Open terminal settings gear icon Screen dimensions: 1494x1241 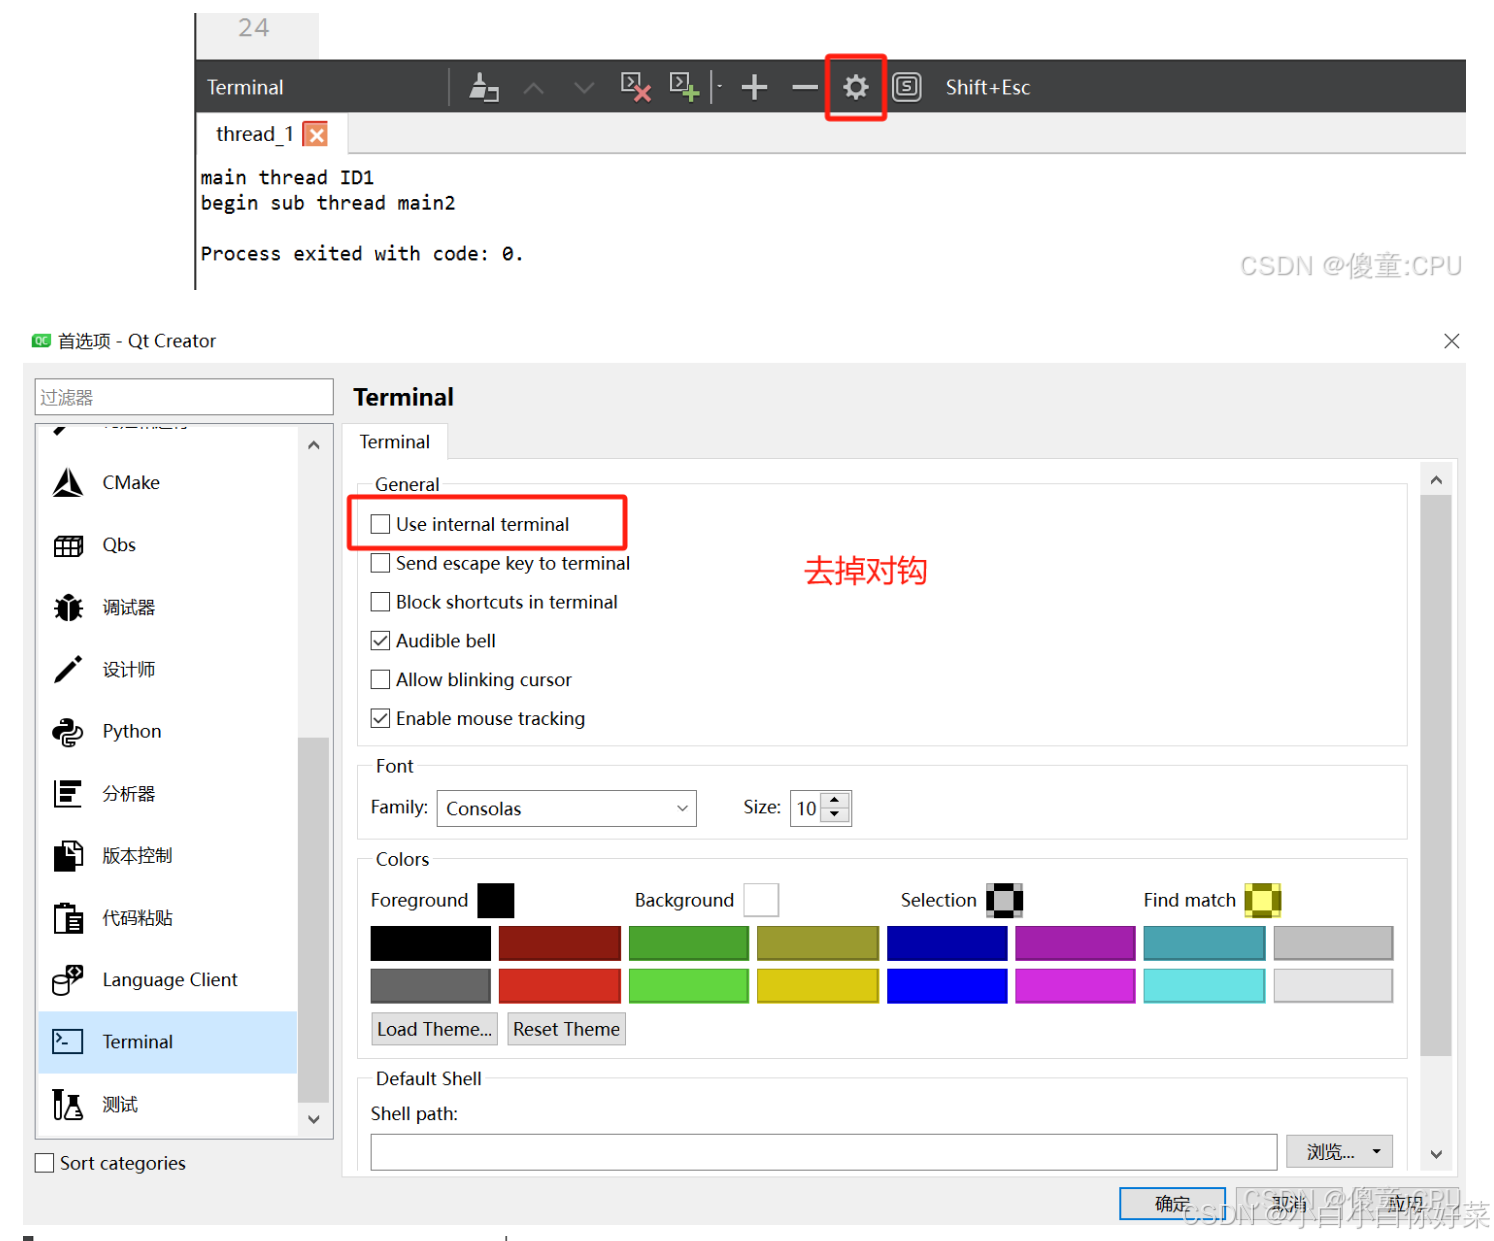pyautogui.click(x=855, y=87)
